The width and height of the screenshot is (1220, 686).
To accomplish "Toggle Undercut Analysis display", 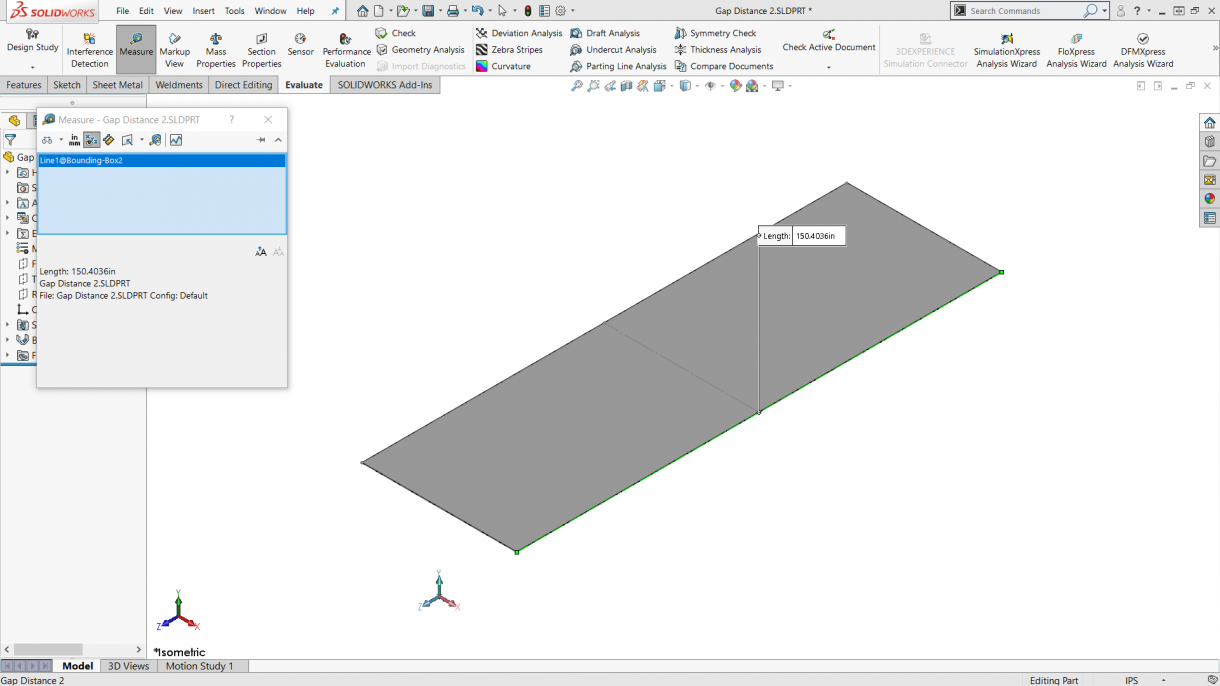I will point(613,50).
